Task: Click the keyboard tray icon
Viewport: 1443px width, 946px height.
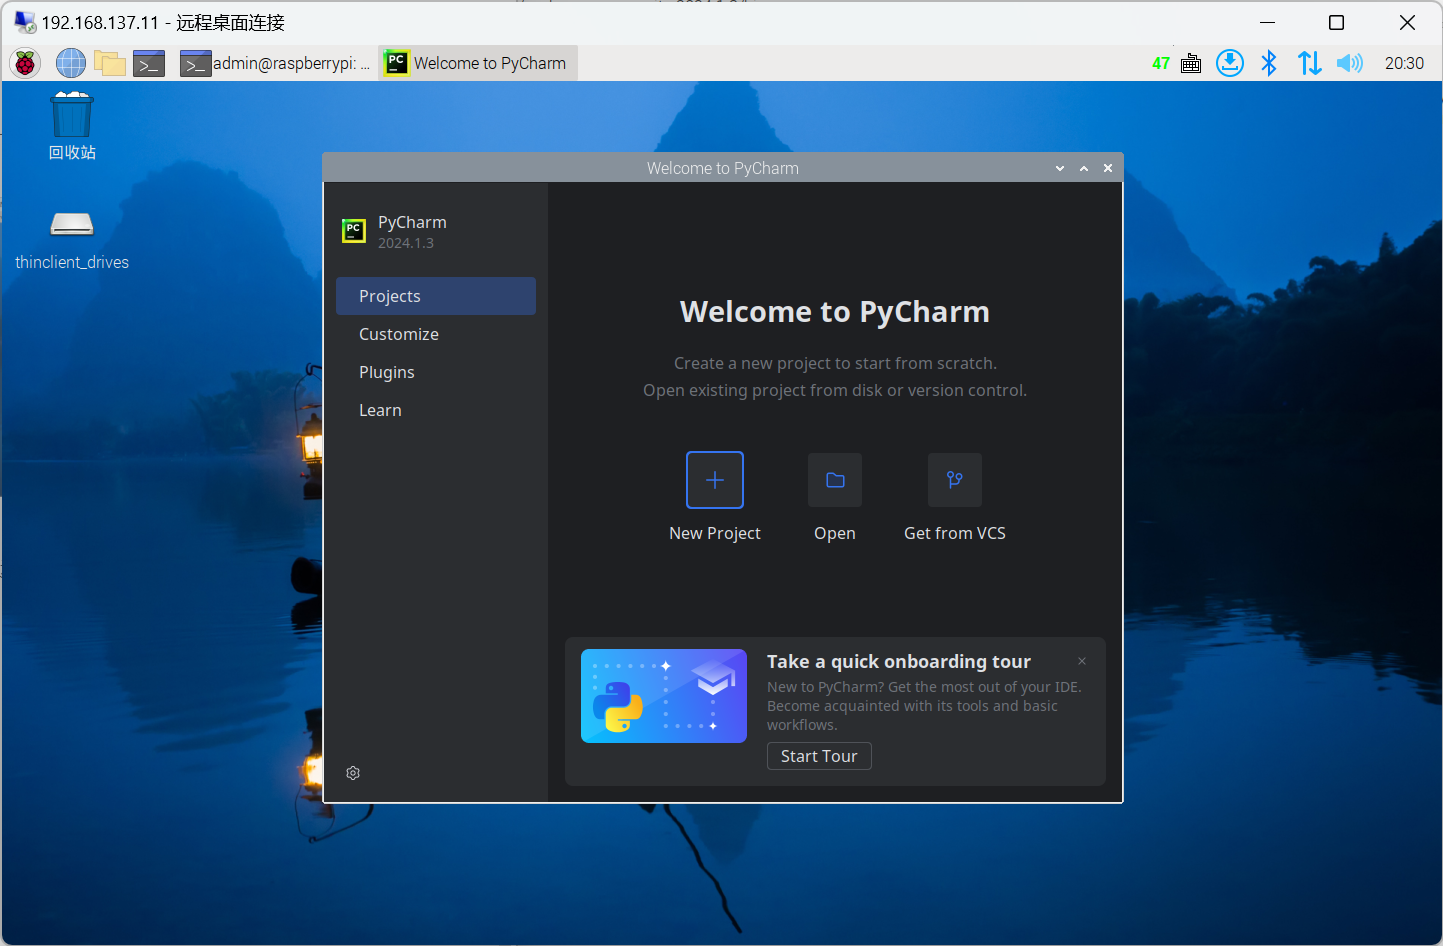Action: click(x=1191, y=64)
